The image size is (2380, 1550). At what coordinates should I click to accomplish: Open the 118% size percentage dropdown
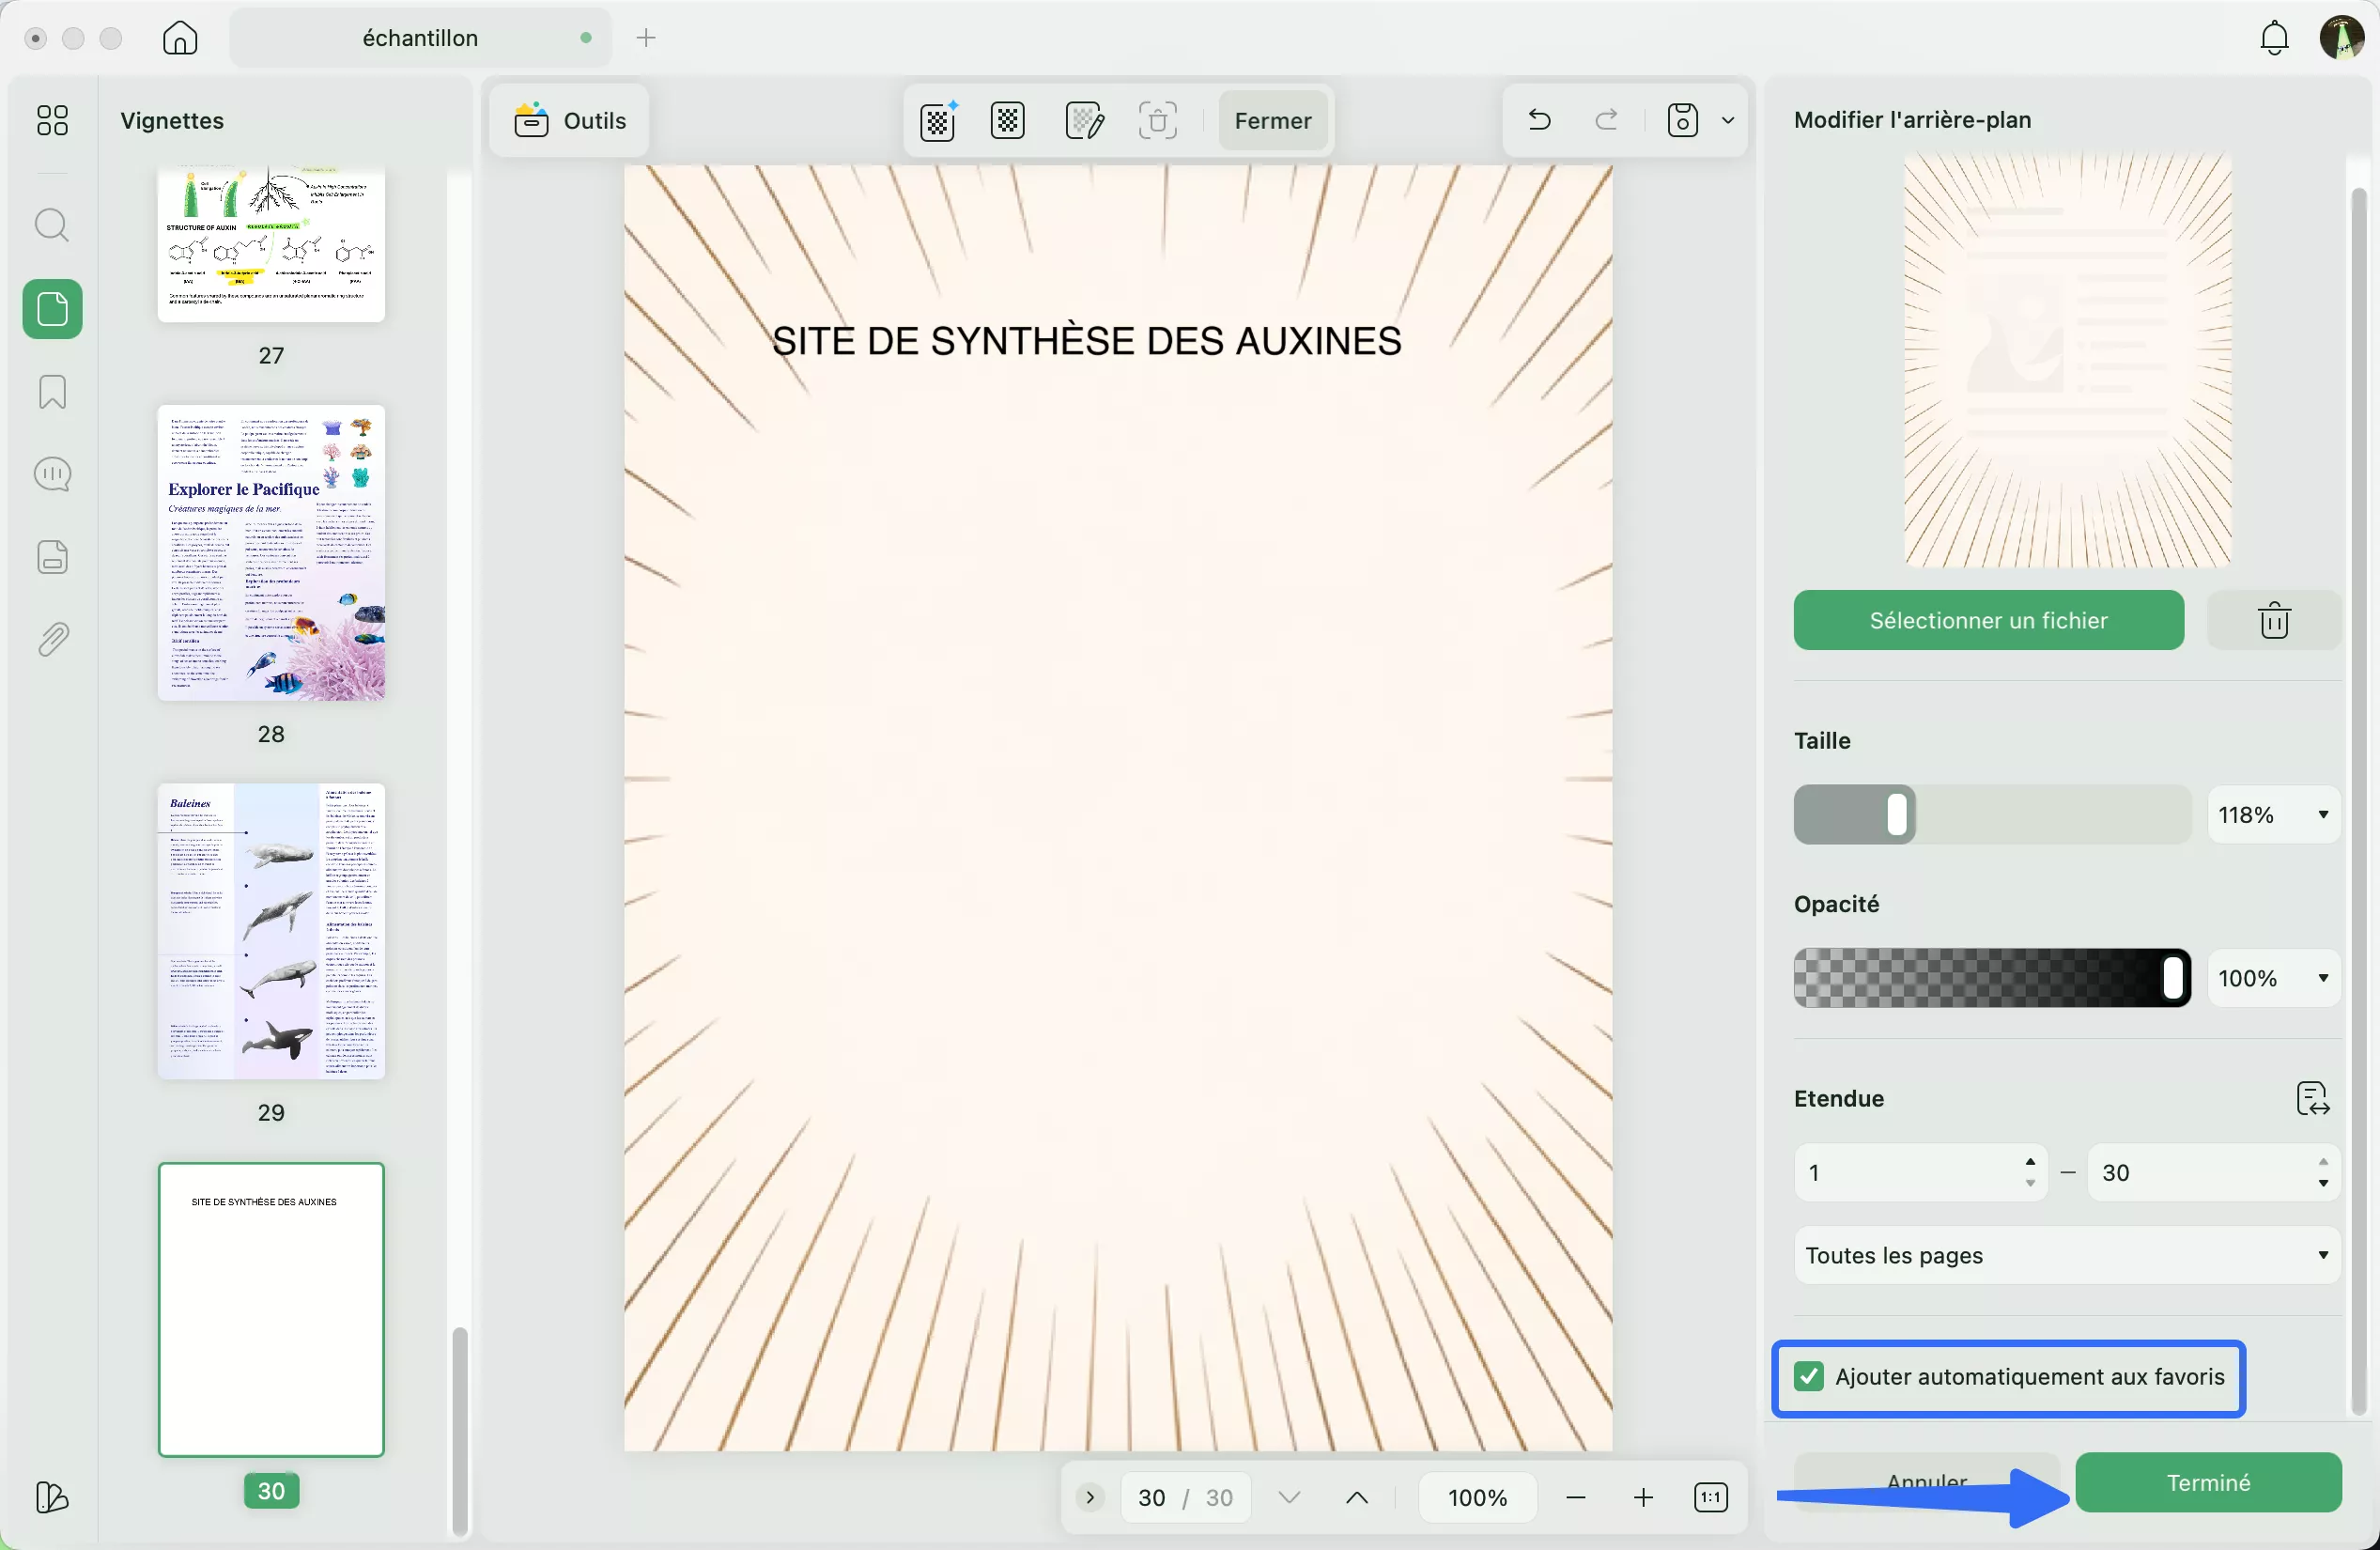coord(2272,814)
